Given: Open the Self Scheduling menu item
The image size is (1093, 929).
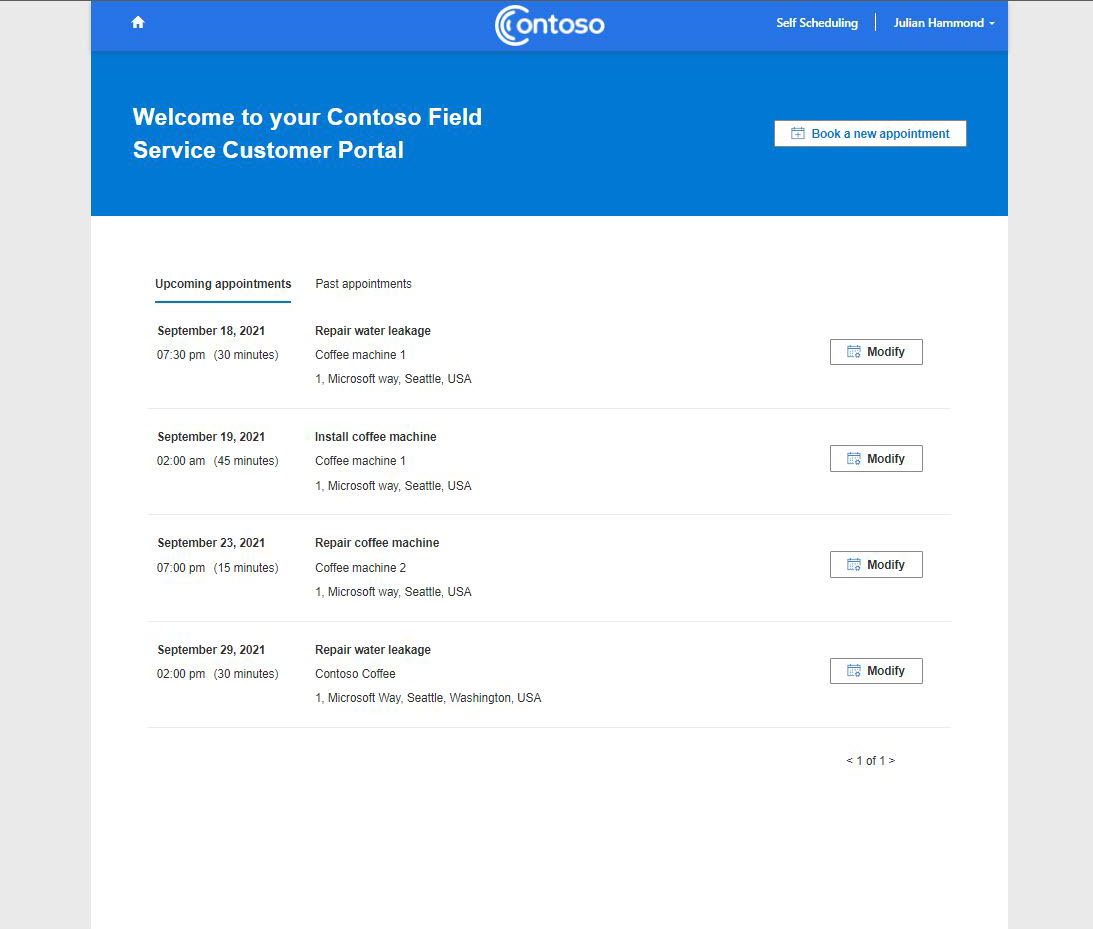Looking at the screenshot, I should coord(817,23).
